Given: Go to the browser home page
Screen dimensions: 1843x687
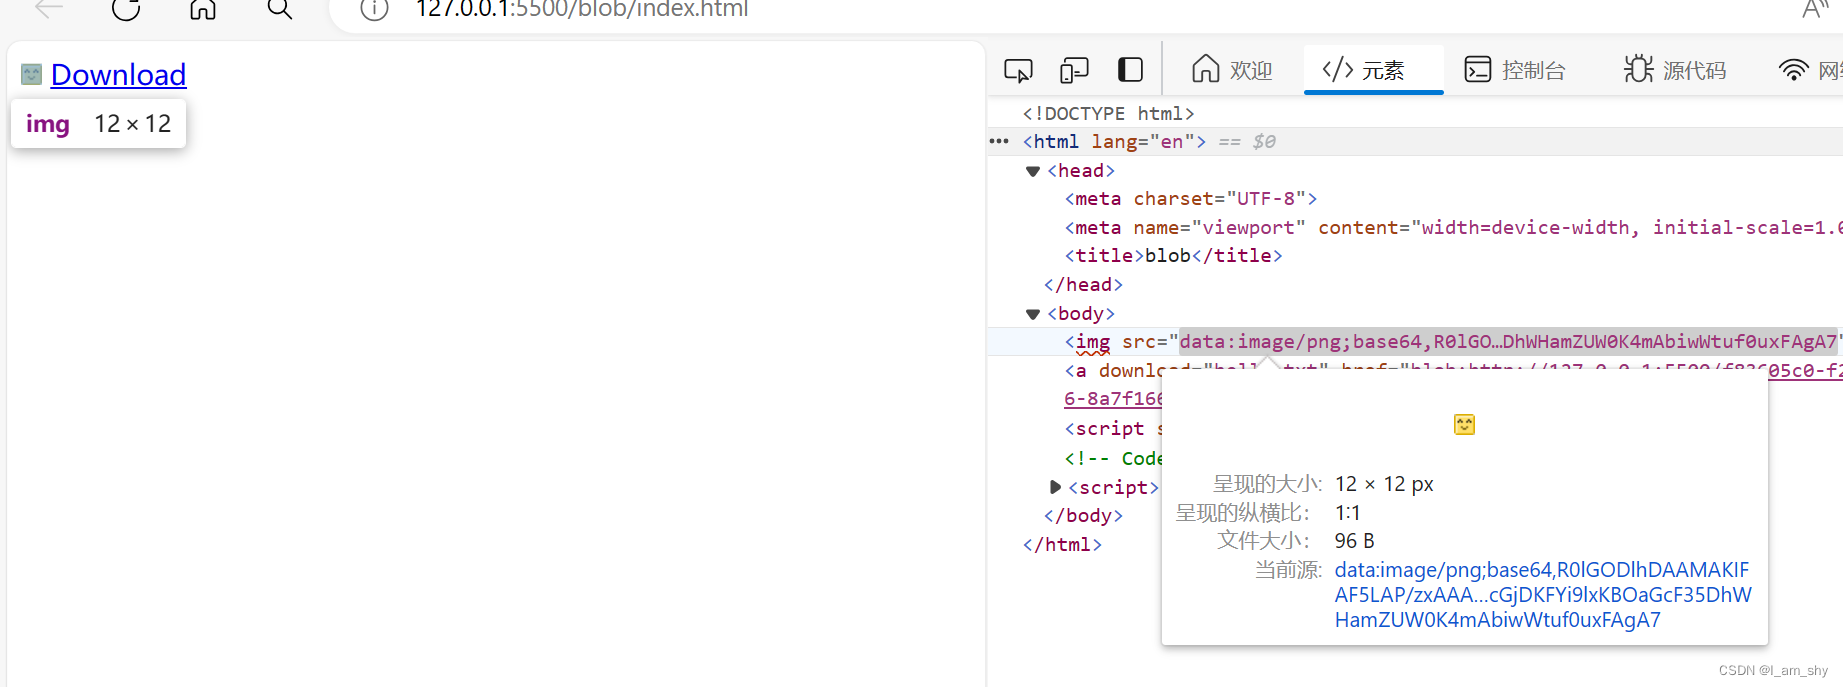Looking at the screenshot, I should (x=203, y=9).
